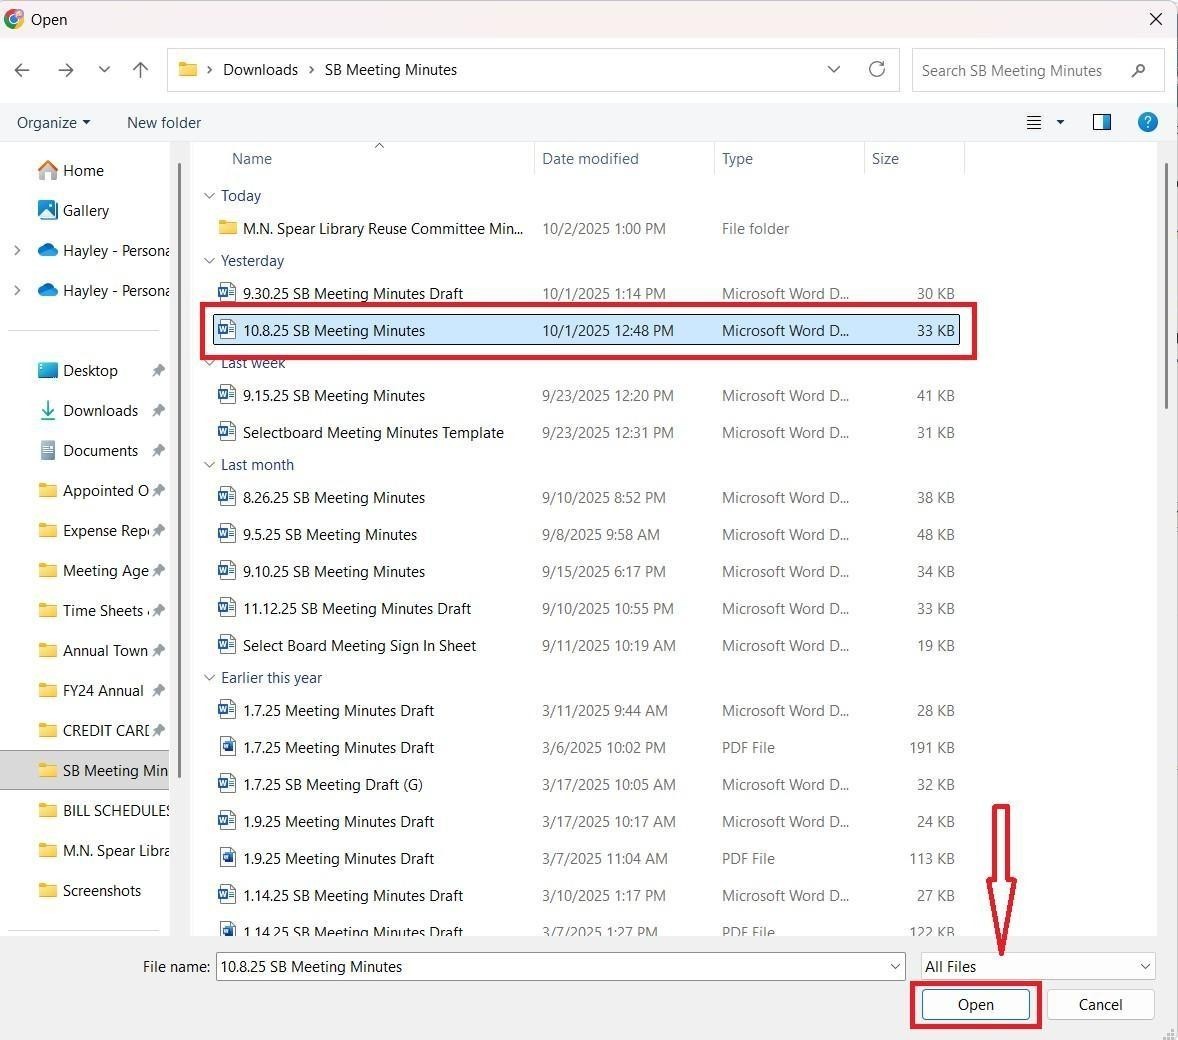Click the Open button

tap(974, 1004)
